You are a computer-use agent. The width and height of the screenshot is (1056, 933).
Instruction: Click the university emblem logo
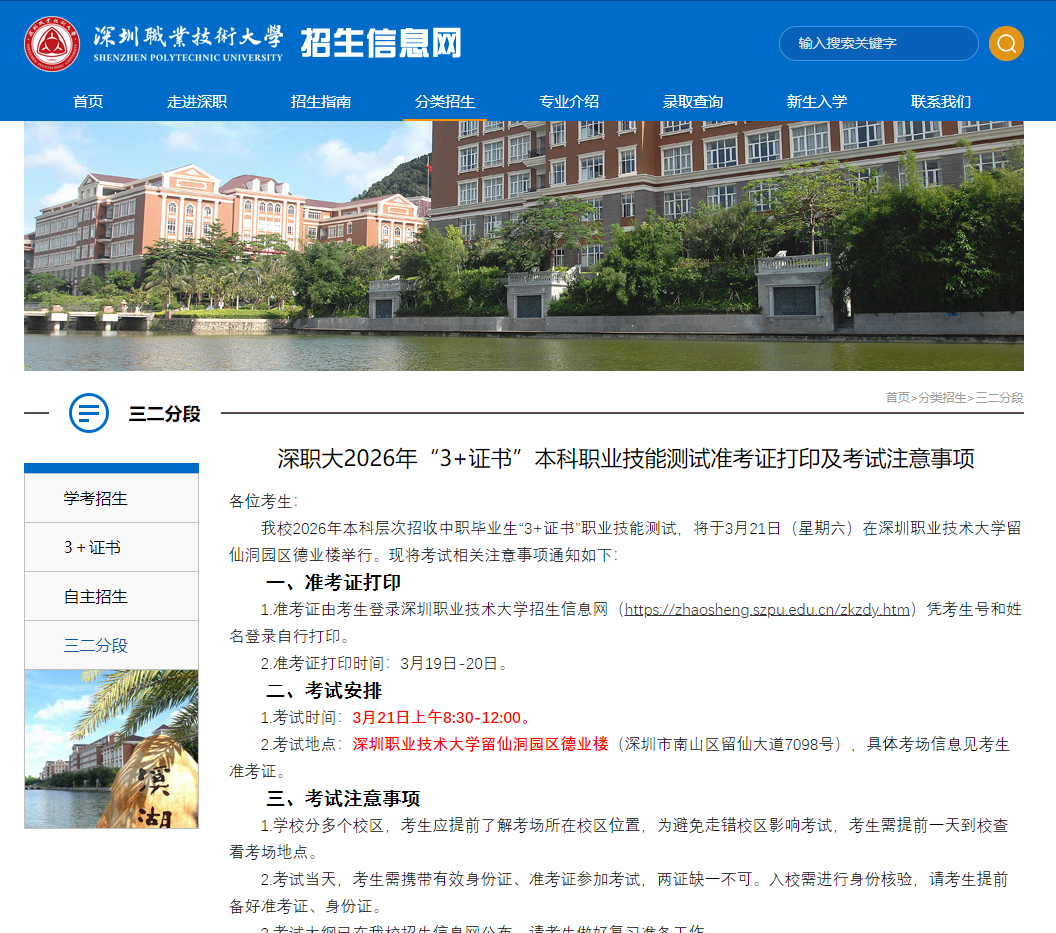tap(52, 44)
